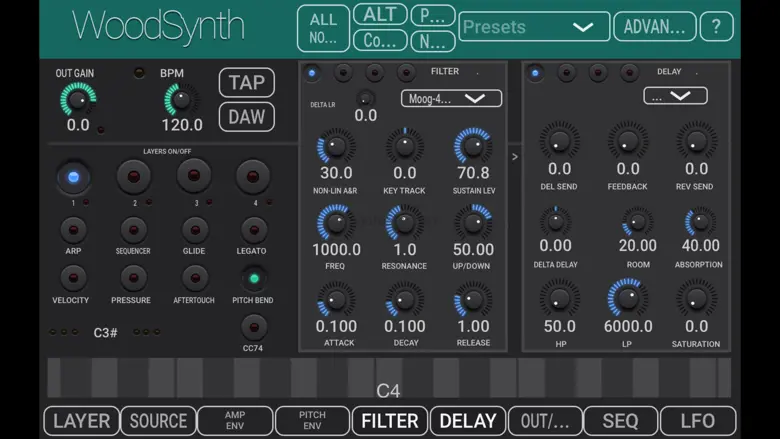This screenshot has height=439, width=780.
Task: Click the delay SATURATION knob
Action: (696, 298)
